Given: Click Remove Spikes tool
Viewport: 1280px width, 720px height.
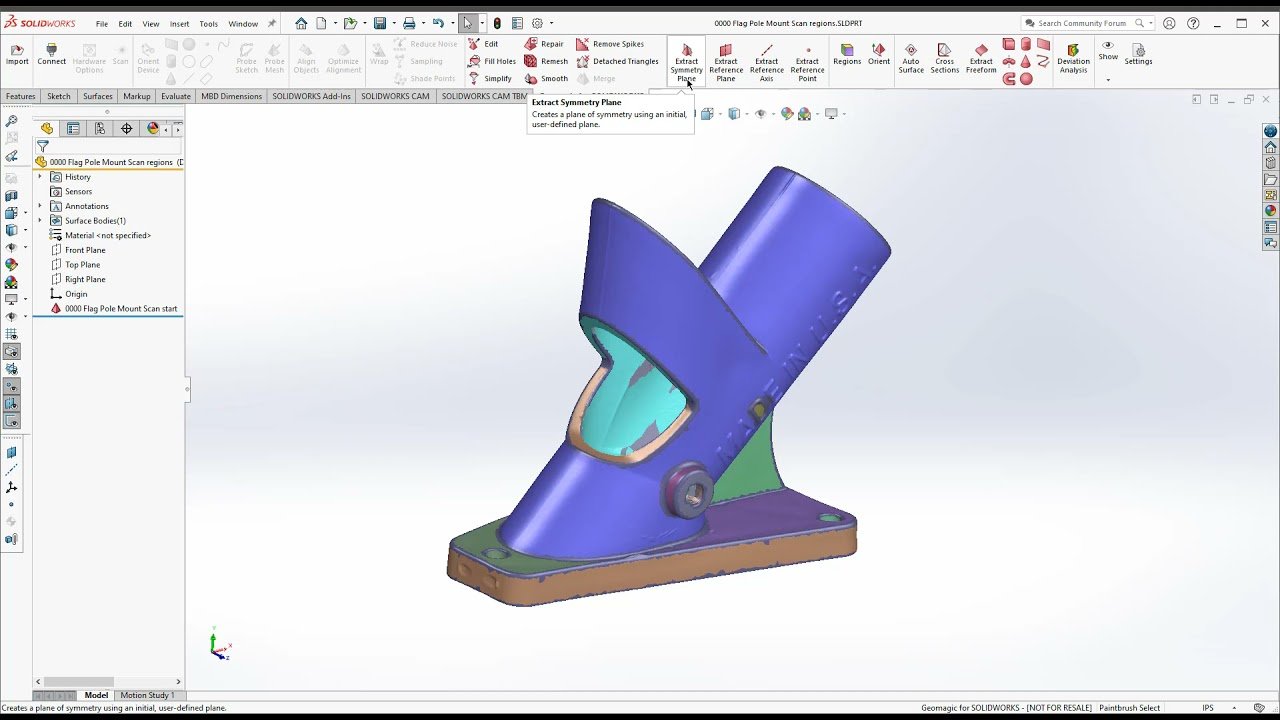Looking at the screenshot, I should (x=610, y=44).
